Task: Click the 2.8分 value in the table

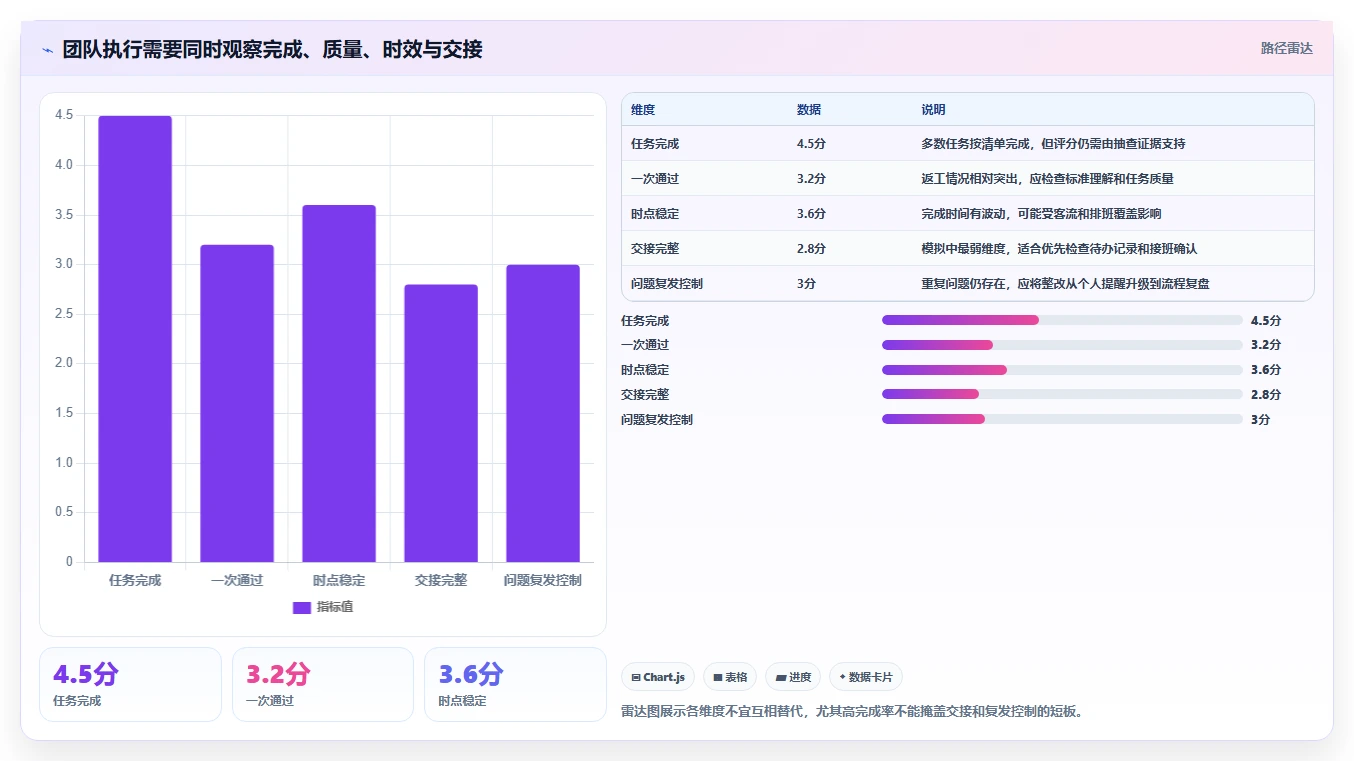Action: tap(811, 249)
